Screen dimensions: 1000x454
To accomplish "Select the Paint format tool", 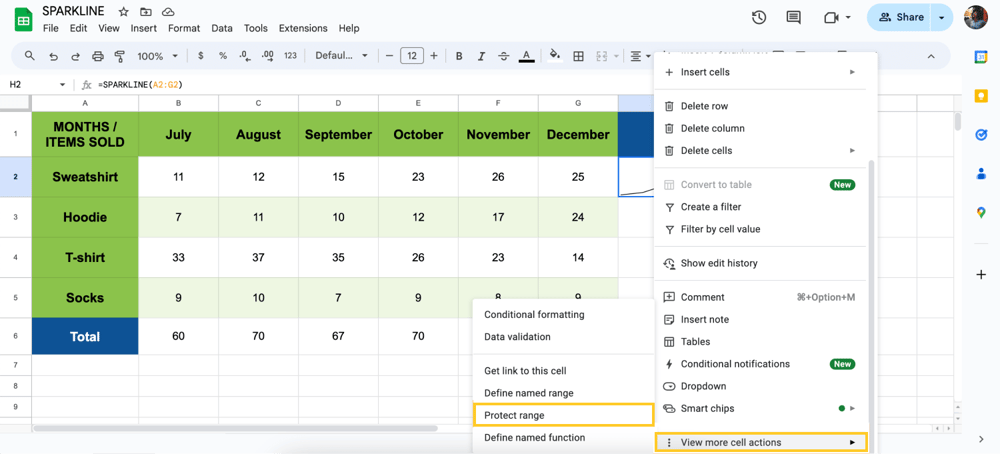I will click(119, 56).
